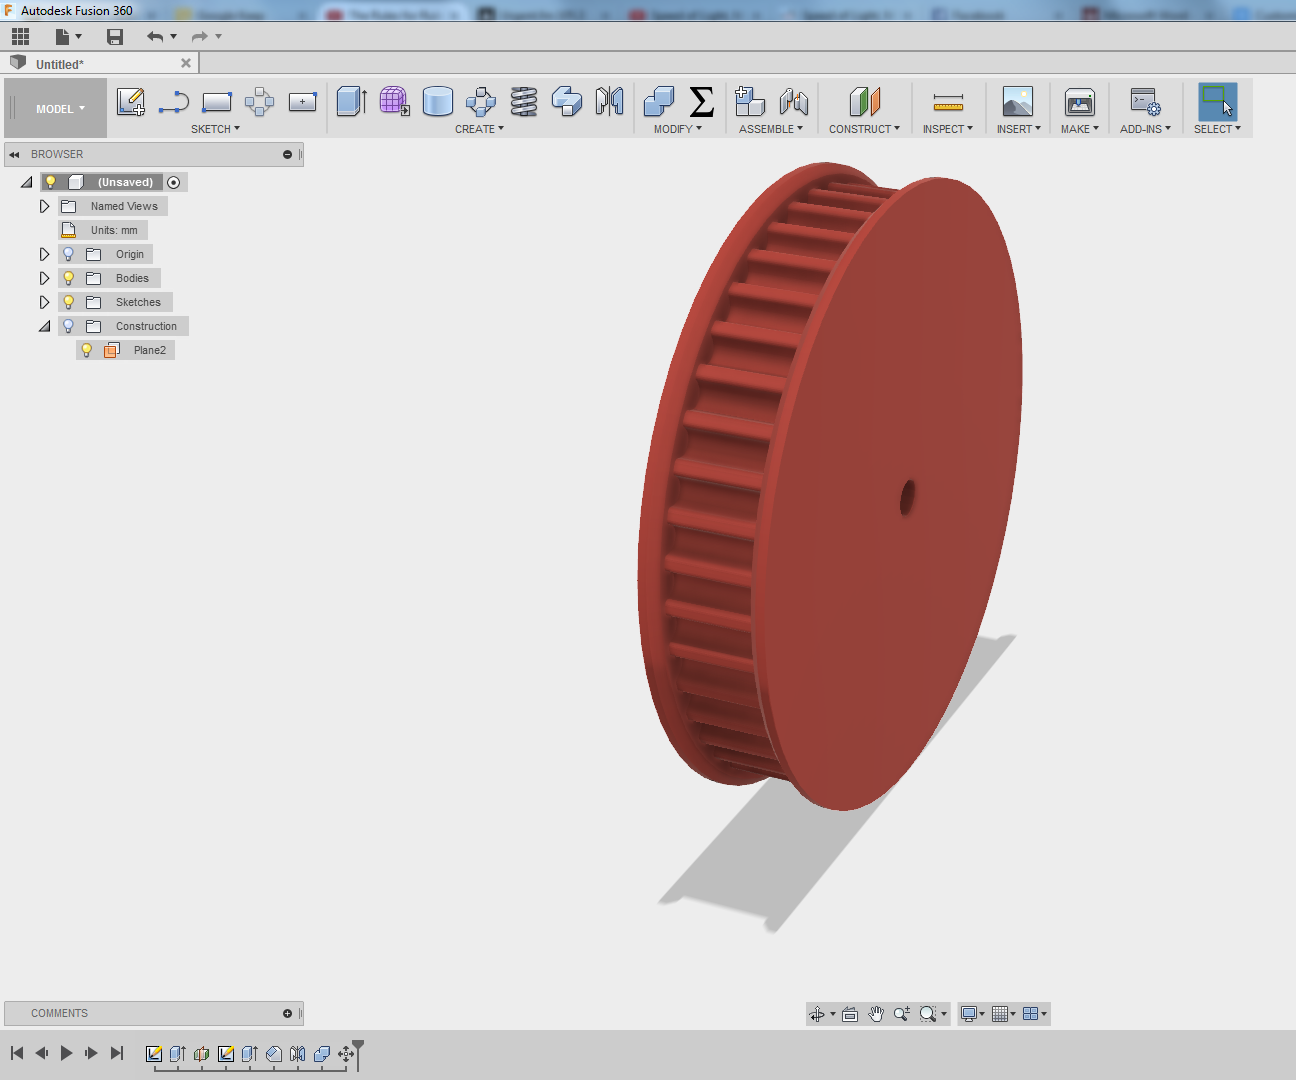Click the Save icon

(115, 36)
